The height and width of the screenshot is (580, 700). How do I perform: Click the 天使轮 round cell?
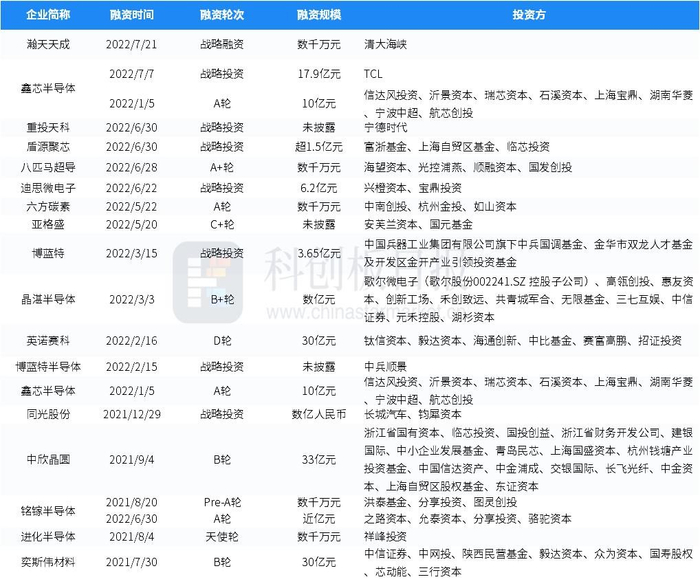point(222,537)
